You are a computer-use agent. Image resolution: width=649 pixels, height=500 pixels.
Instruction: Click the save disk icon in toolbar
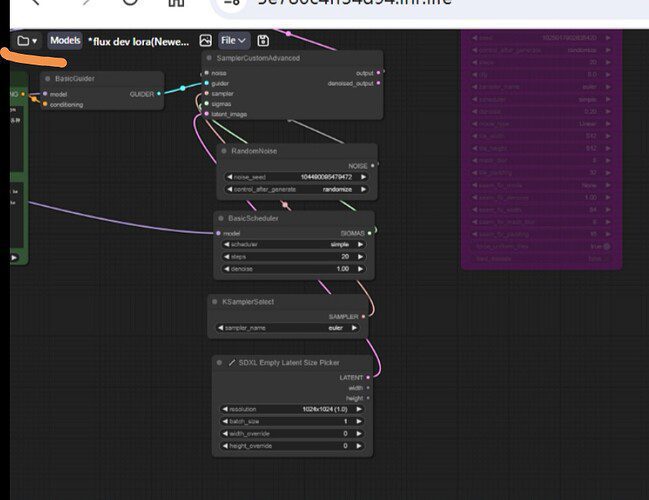263,41
